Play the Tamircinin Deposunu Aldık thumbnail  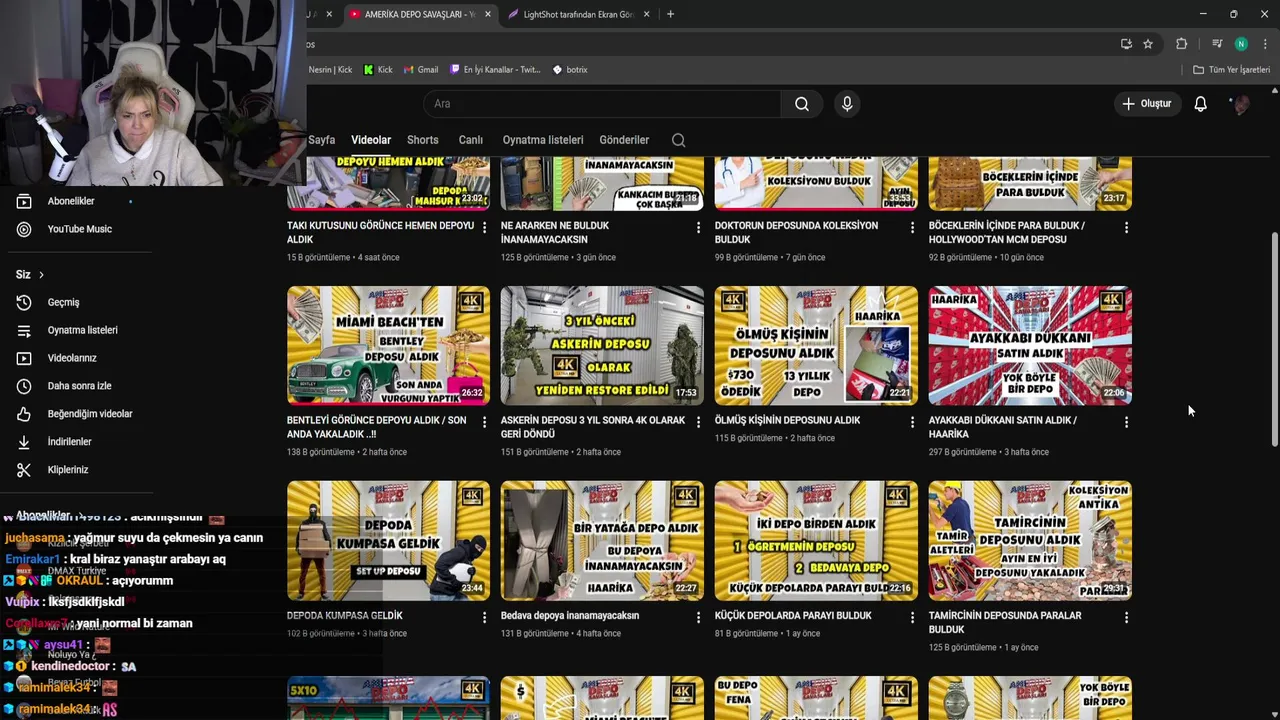coord(1030,540)
